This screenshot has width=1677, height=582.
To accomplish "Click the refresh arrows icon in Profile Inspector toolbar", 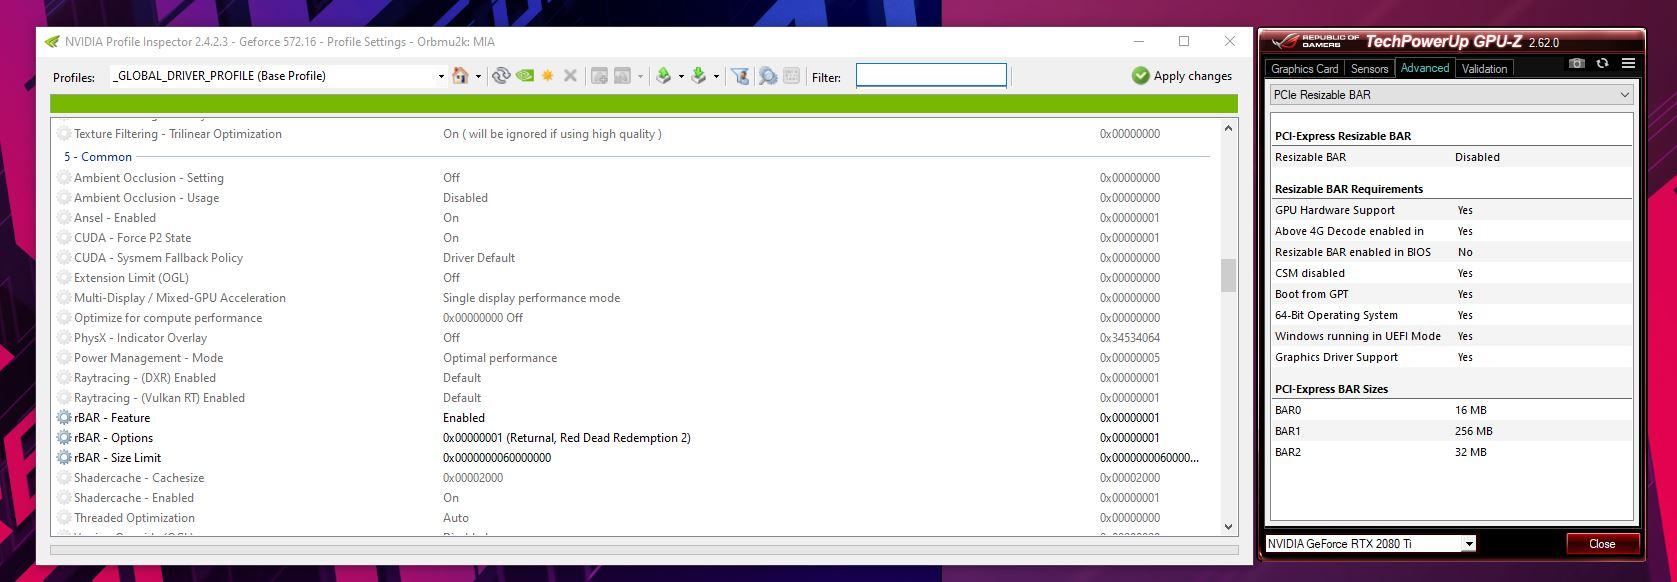I will coord(501,76).
